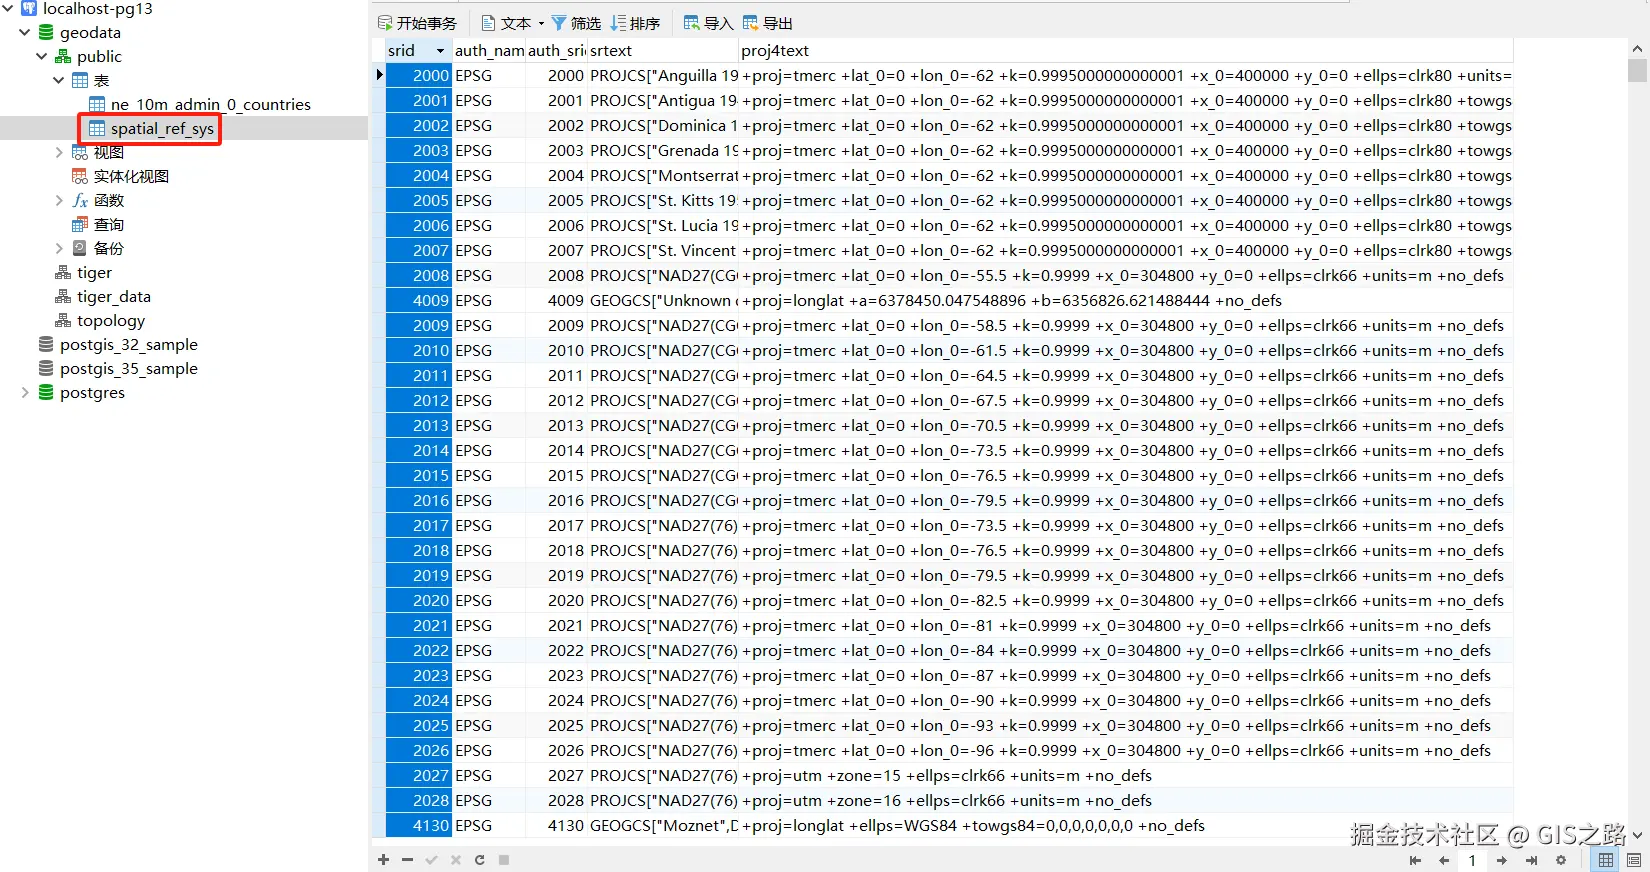
Task: Click the srtext cell GEOGCS["Moznet"
Action: pos(663,825)
